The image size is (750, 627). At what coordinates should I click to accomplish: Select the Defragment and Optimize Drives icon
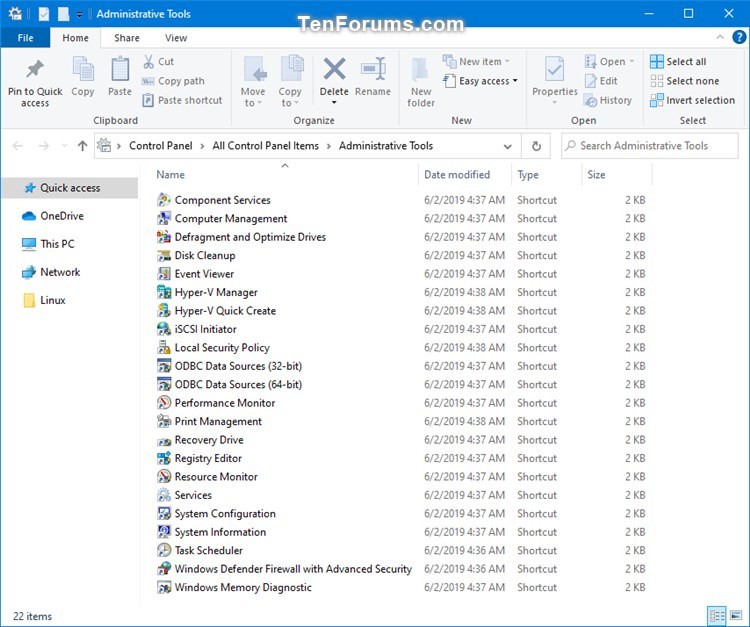coord(164,237)
